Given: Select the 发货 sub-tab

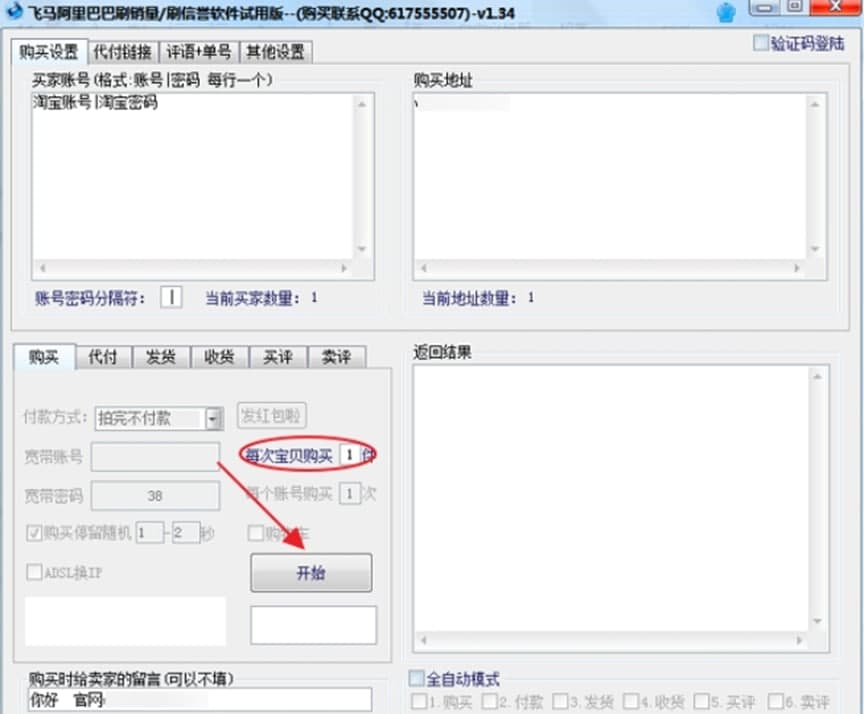Looking at the screenshot, I should click(161, 357).
